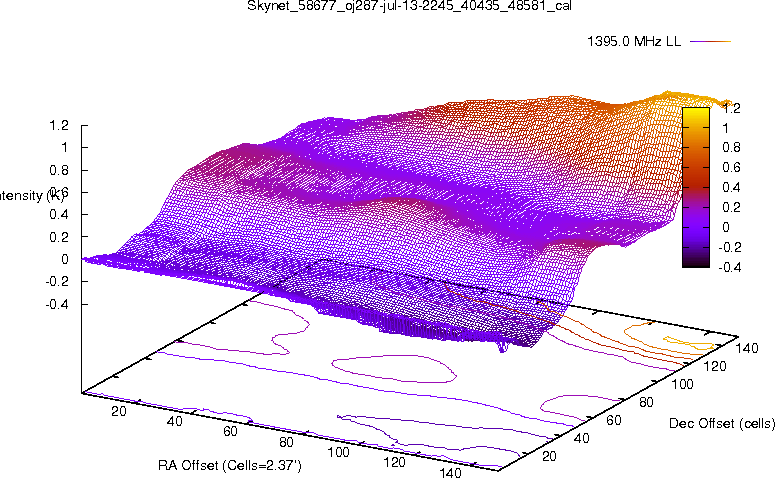Select the legend label 1395.0 MHz LL
This screenshot has width=775, height=478.
point(634,42)
